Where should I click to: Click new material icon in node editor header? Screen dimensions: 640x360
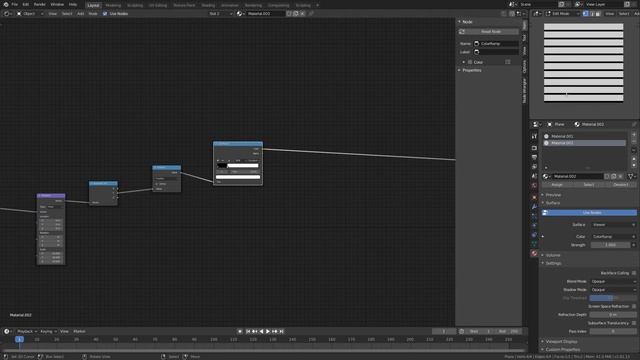coord(296,13)
